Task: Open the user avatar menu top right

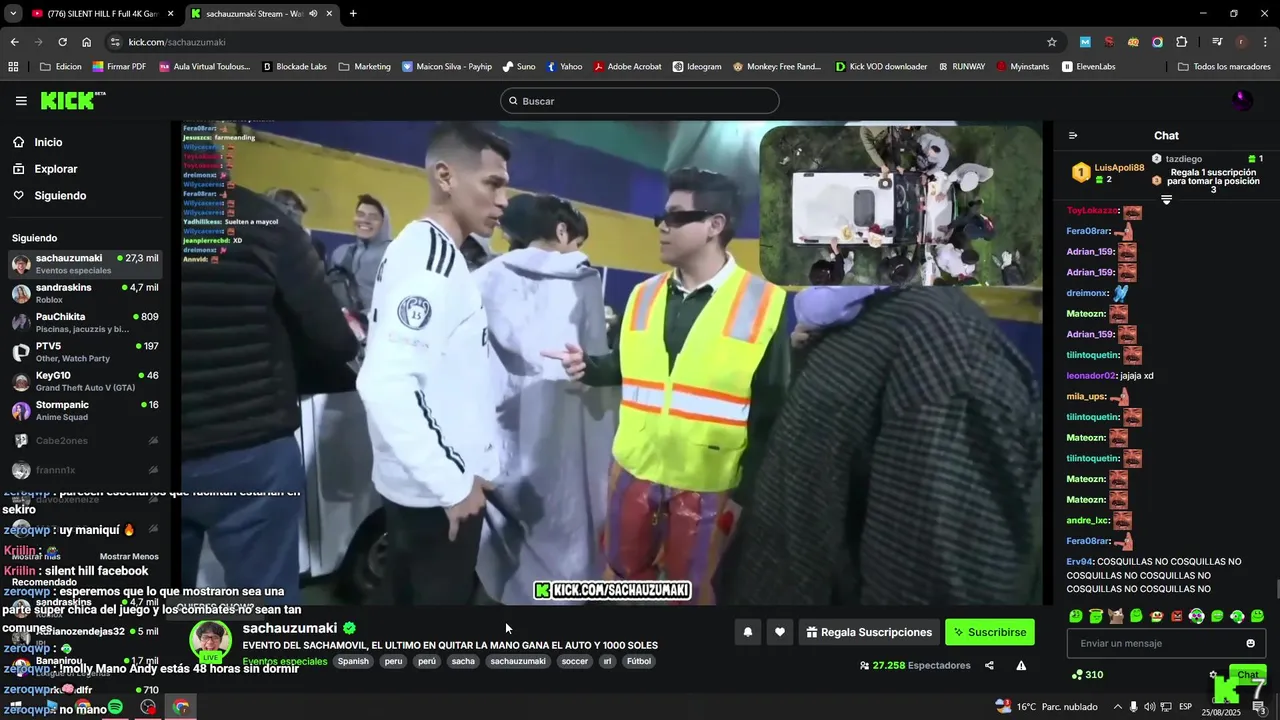Action: point(1241,101)
